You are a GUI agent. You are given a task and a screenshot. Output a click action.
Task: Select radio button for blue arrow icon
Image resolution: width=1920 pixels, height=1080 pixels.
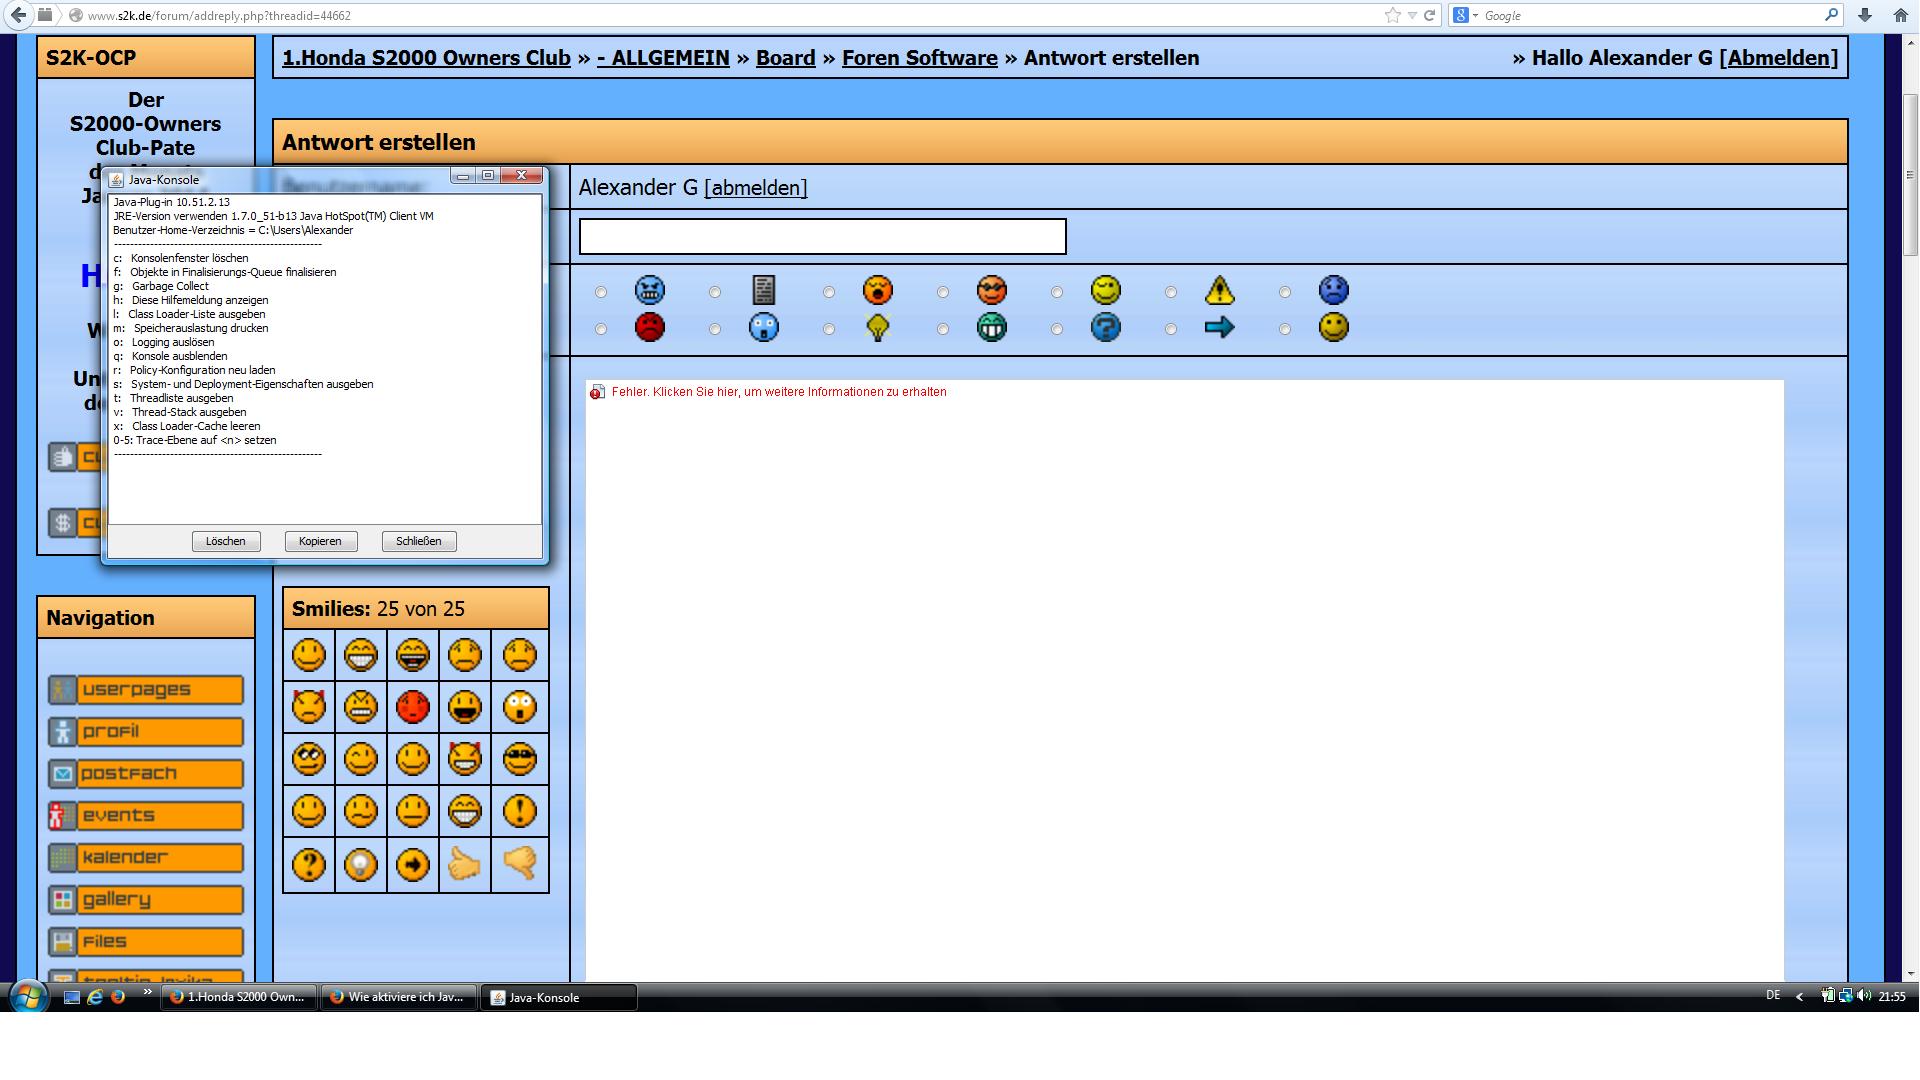click(1171, 329)
